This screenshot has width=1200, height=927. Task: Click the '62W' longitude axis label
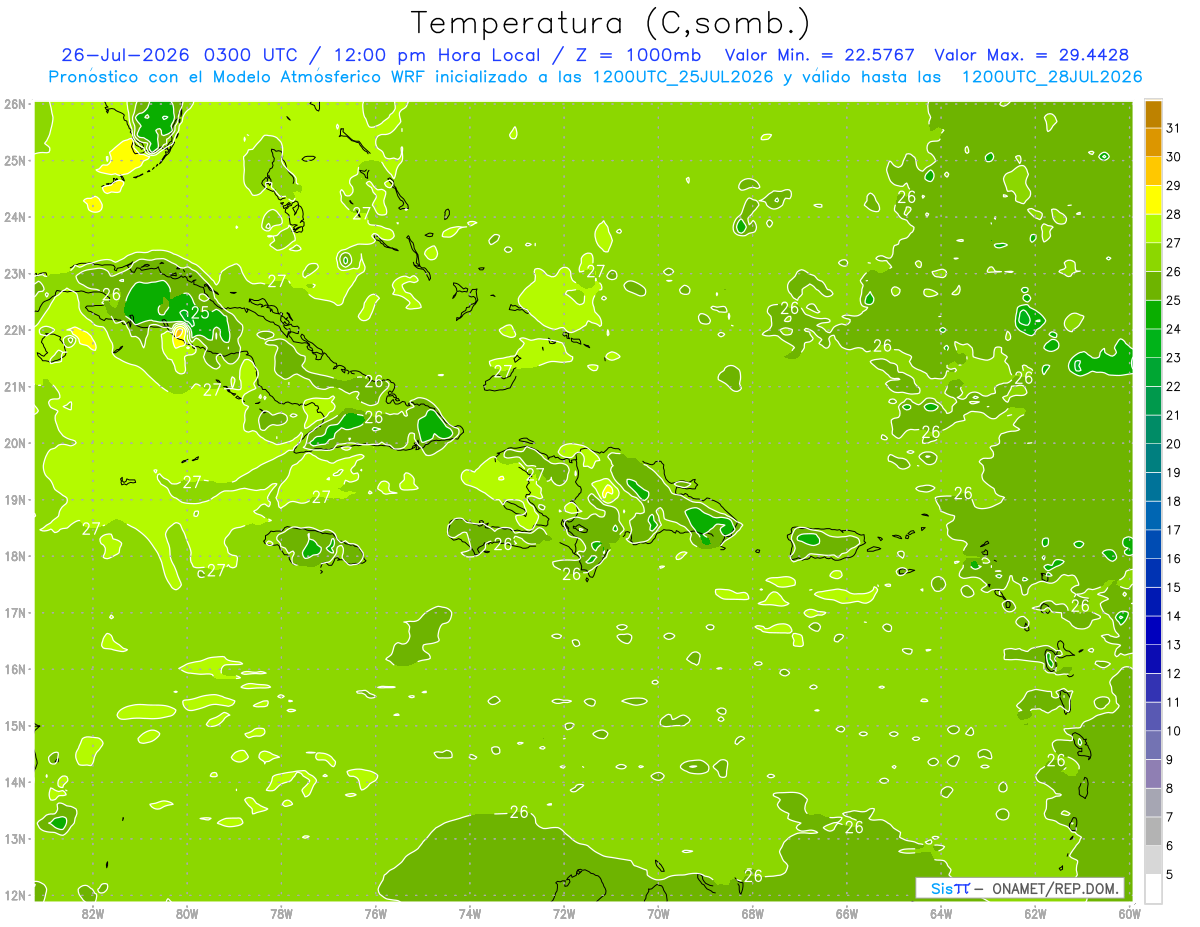[1035, 914]
